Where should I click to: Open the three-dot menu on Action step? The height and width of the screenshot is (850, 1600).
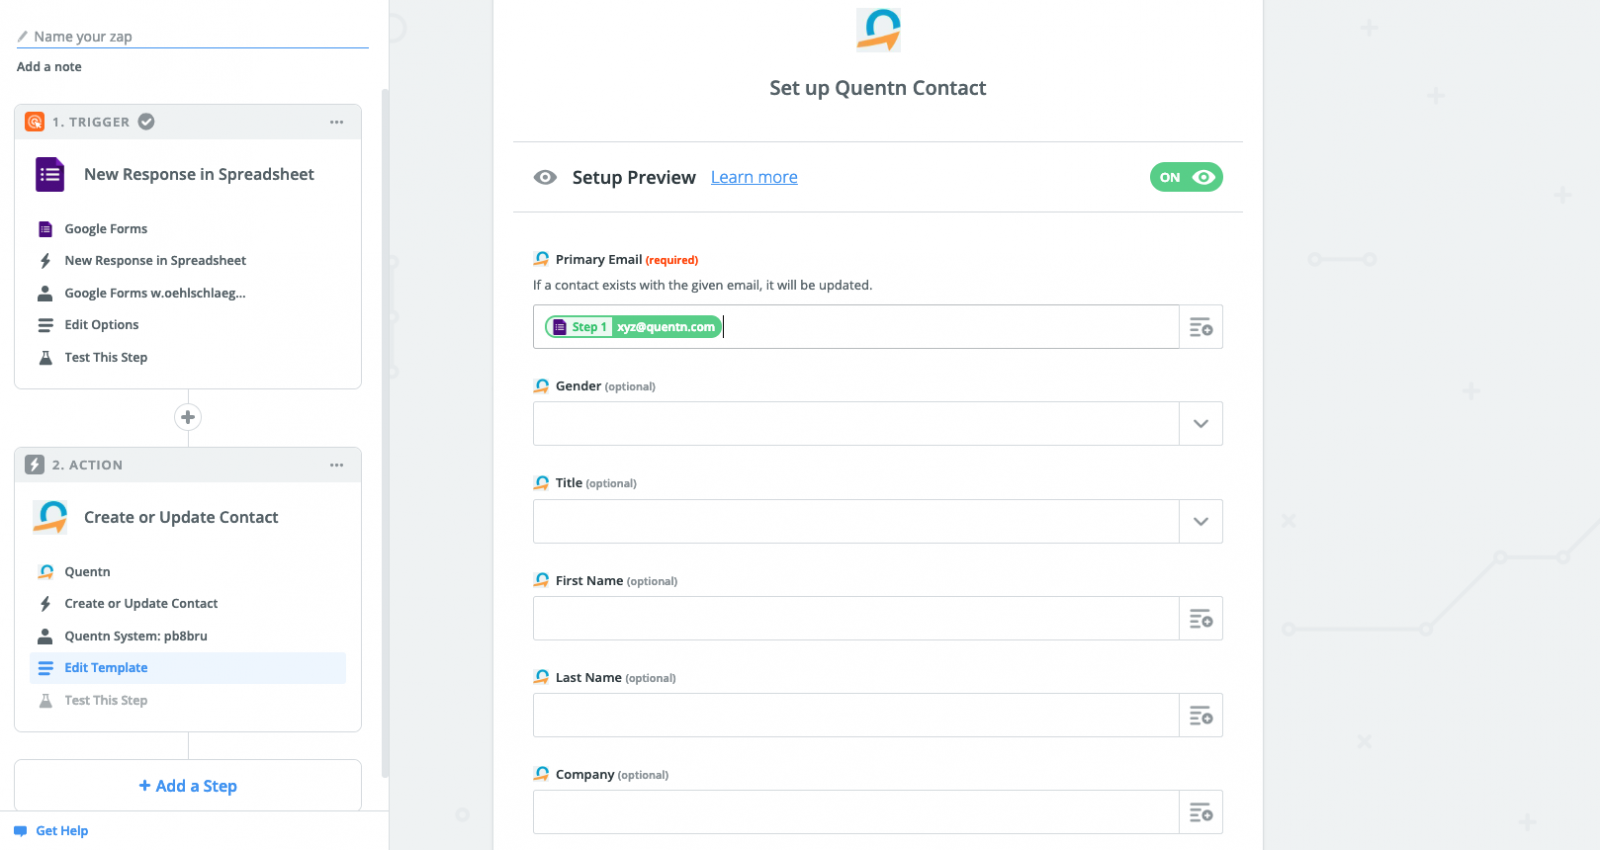(337, 465)
